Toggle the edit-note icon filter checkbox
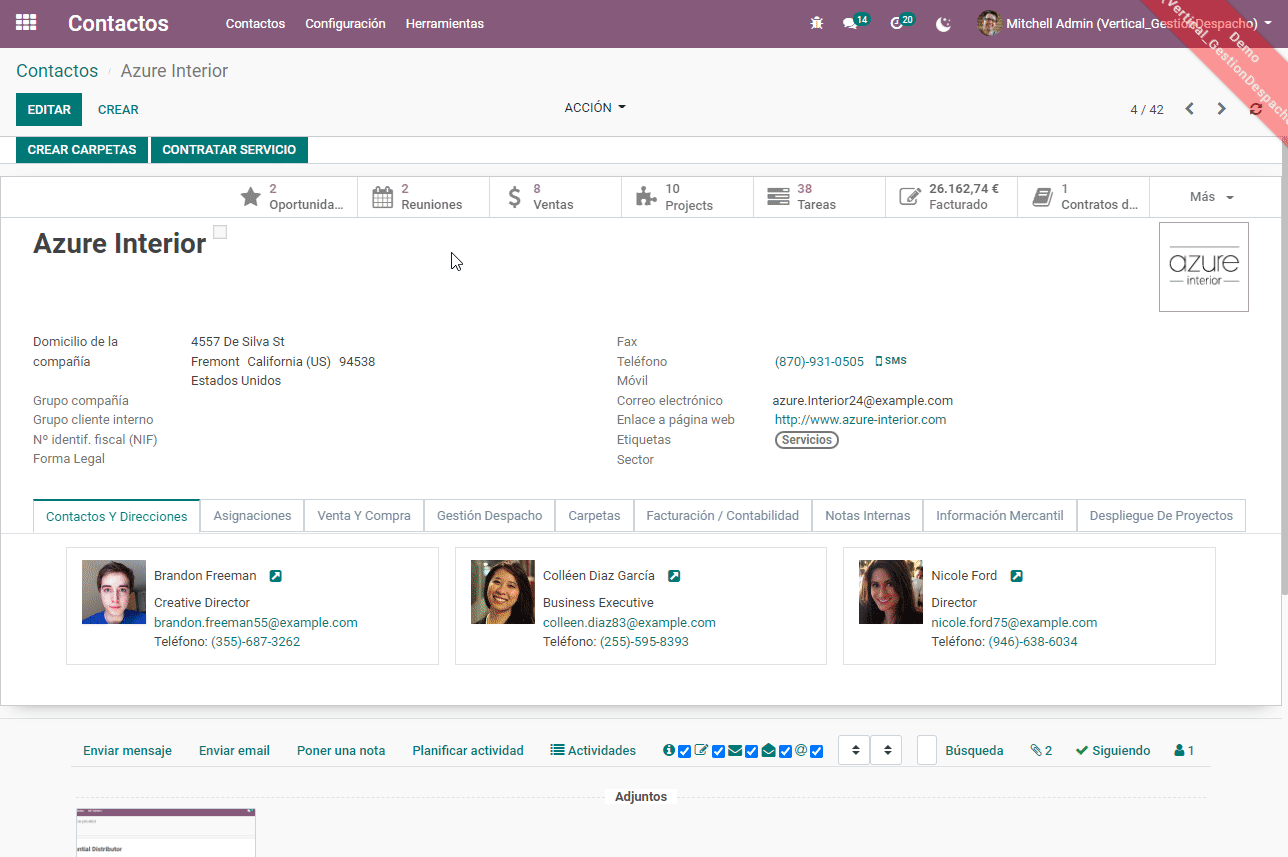The height and width of the screenshot is (857, 1288). 718,751
